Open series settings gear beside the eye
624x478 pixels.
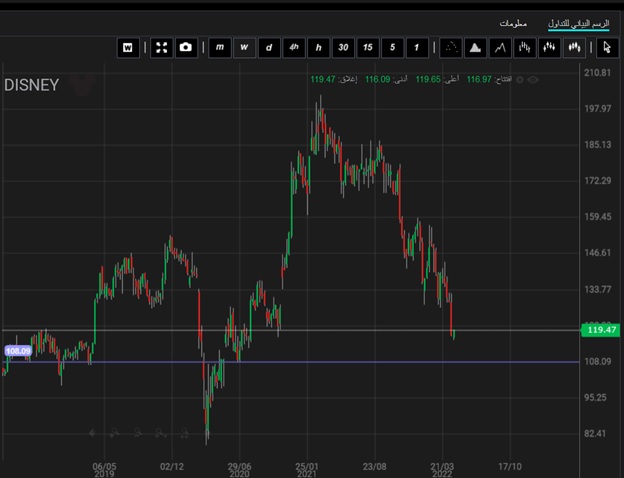click(x=520, y=80)
